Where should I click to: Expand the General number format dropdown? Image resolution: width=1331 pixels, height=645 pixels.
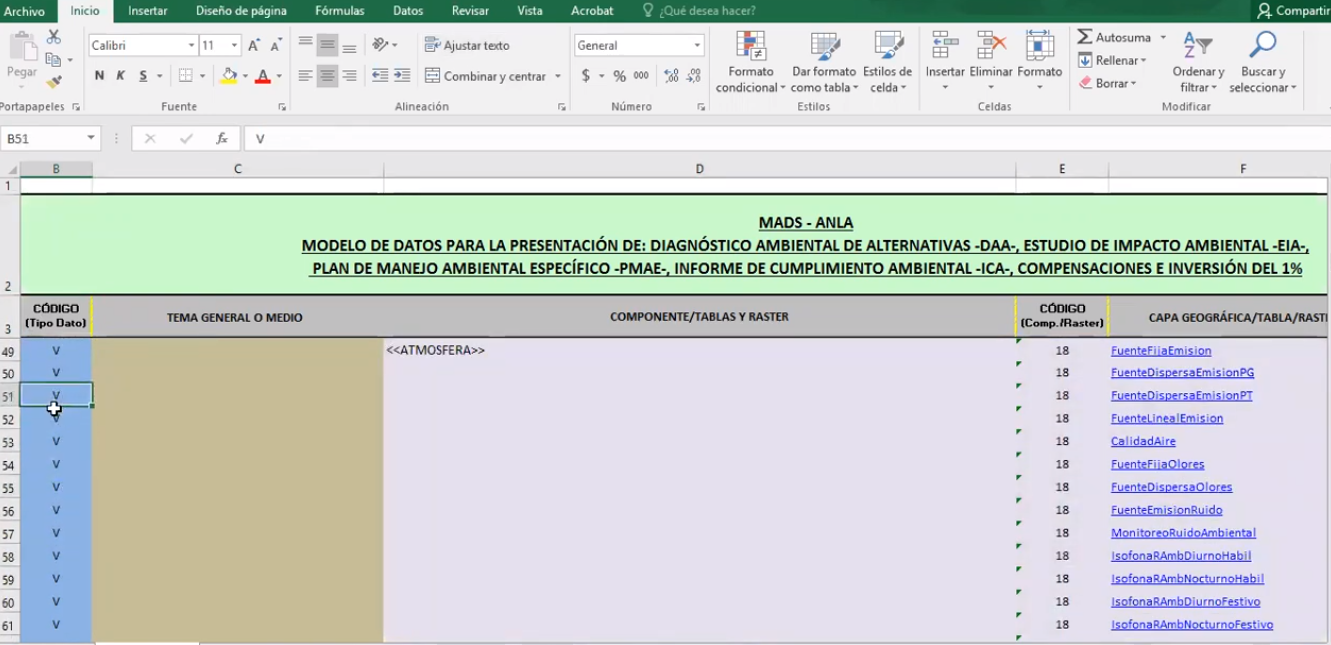click(697, 46)
